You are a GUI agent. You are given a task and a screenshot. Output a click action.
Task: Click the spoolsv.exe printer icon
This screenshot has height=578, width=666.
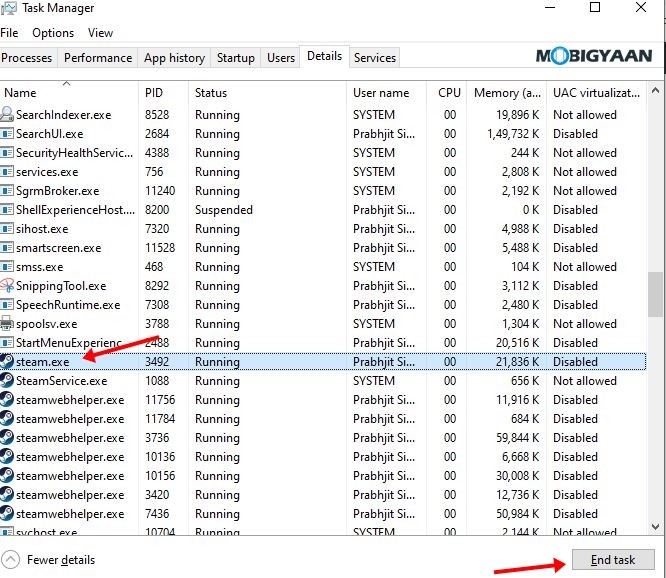point(7,324)
